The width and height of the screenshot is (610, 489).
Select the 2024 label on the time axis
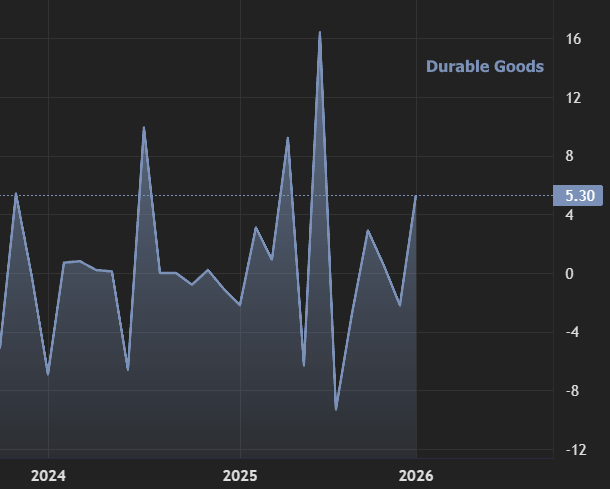tap(48, 474)
